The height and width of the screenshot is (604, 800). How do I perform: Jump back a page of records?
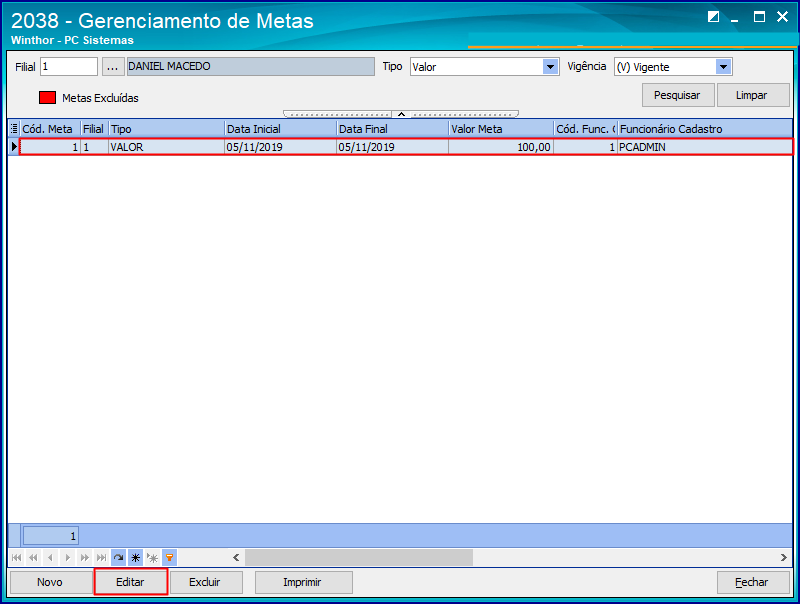33,558
